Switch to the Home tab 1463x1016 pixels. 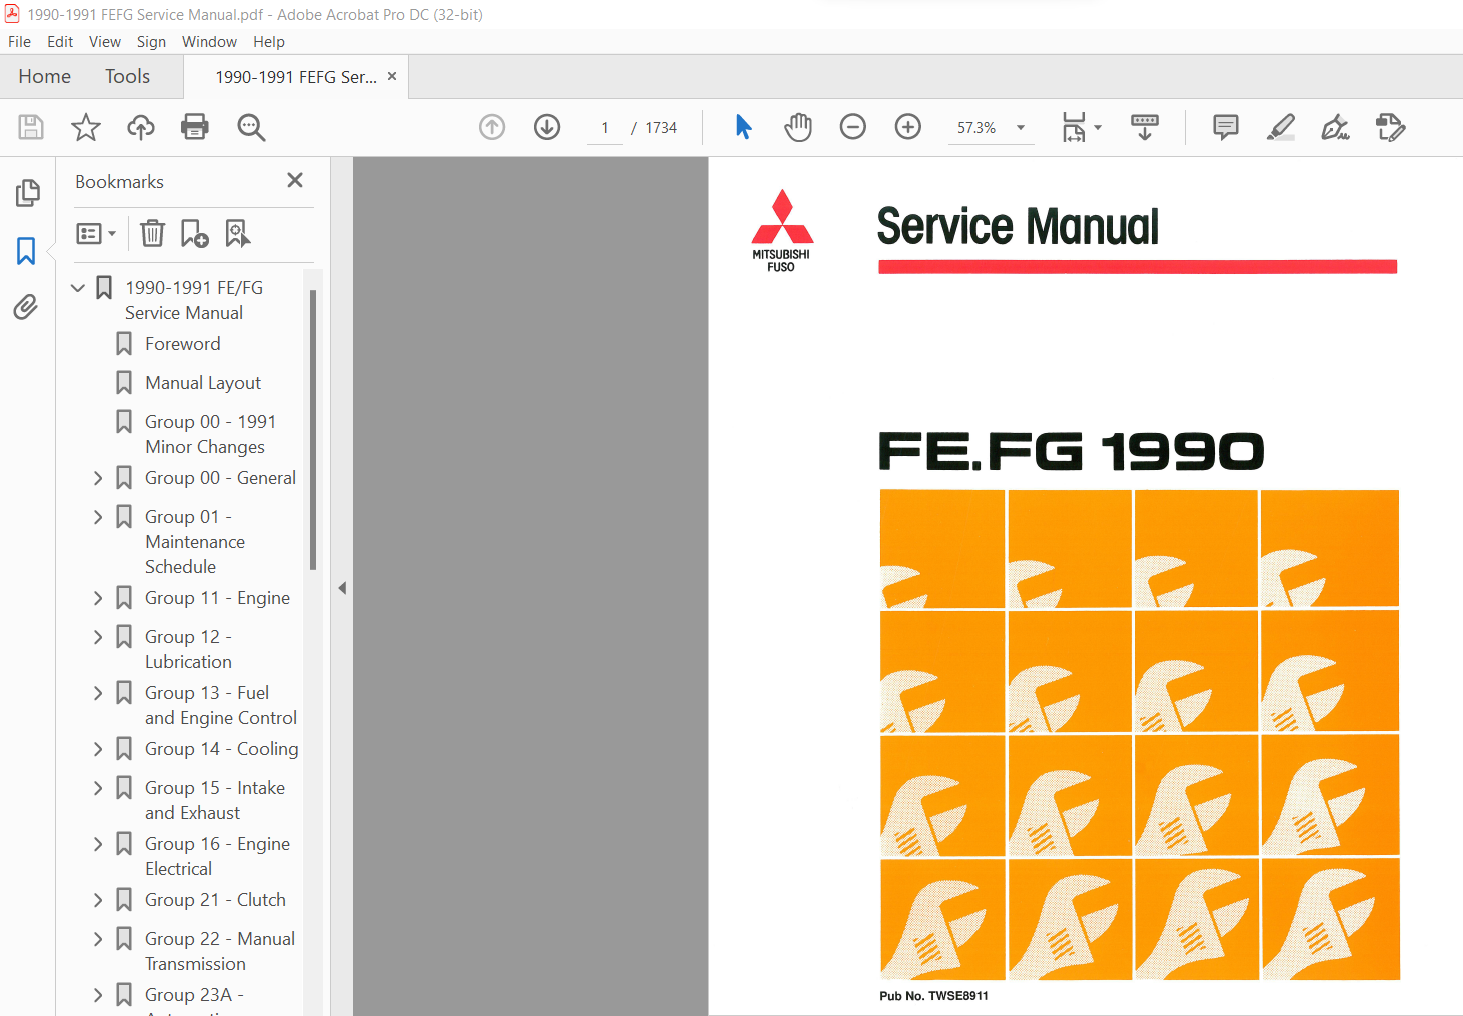tap(44, 76)
